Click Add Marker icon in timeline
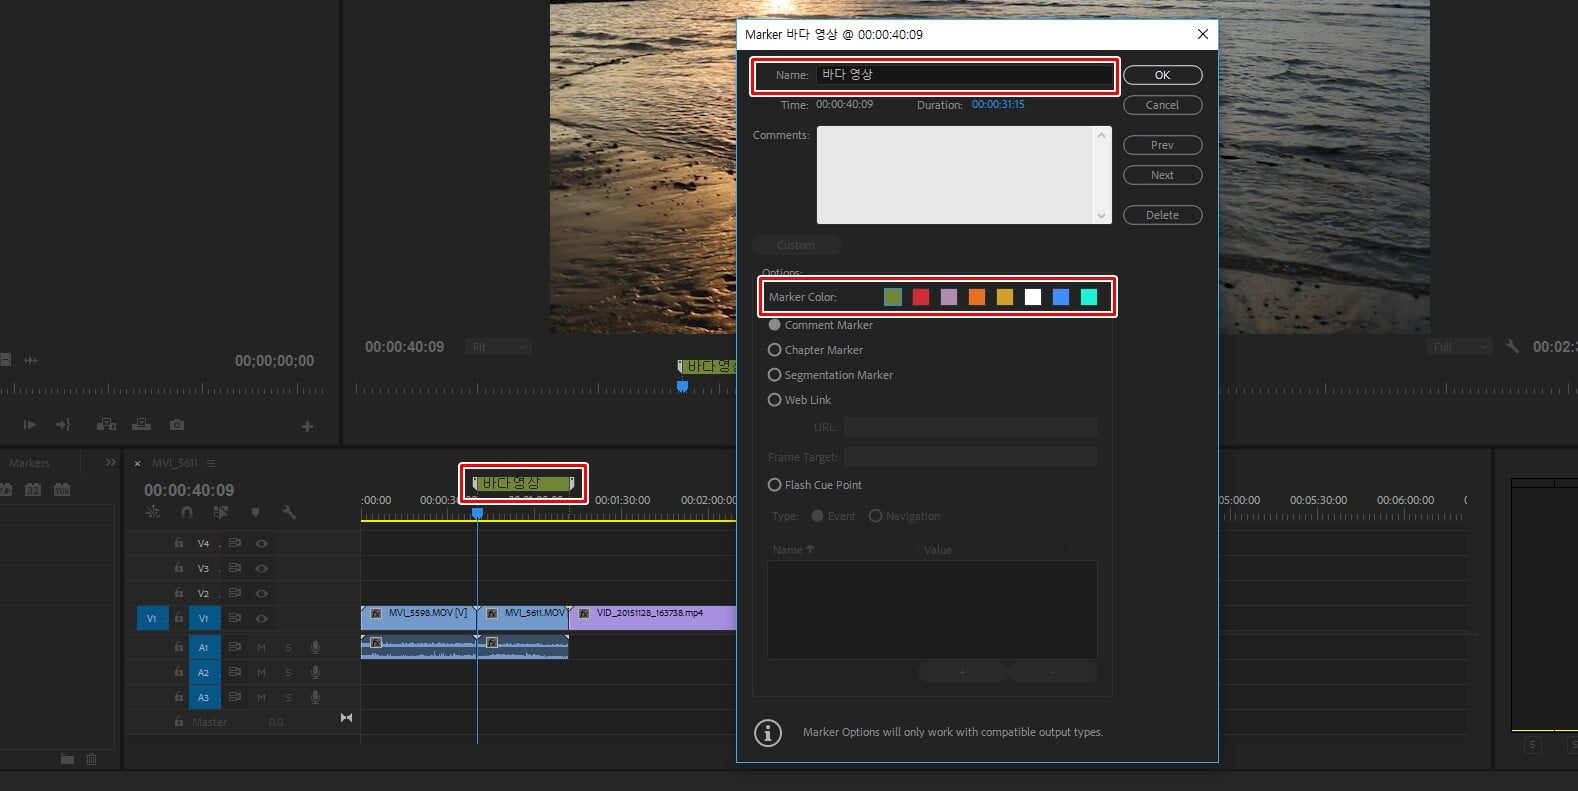1578x791 pixels. point(255,512)
